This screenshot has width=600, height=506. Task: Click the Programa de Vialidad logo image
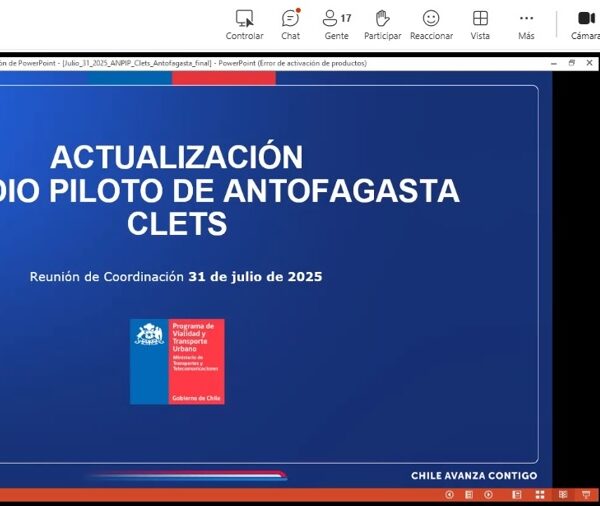point(177,361)
